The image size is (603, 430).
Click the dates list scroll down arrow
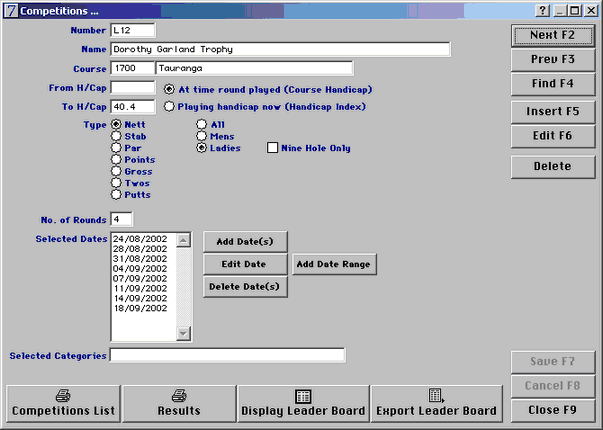[x=183, y=333]
